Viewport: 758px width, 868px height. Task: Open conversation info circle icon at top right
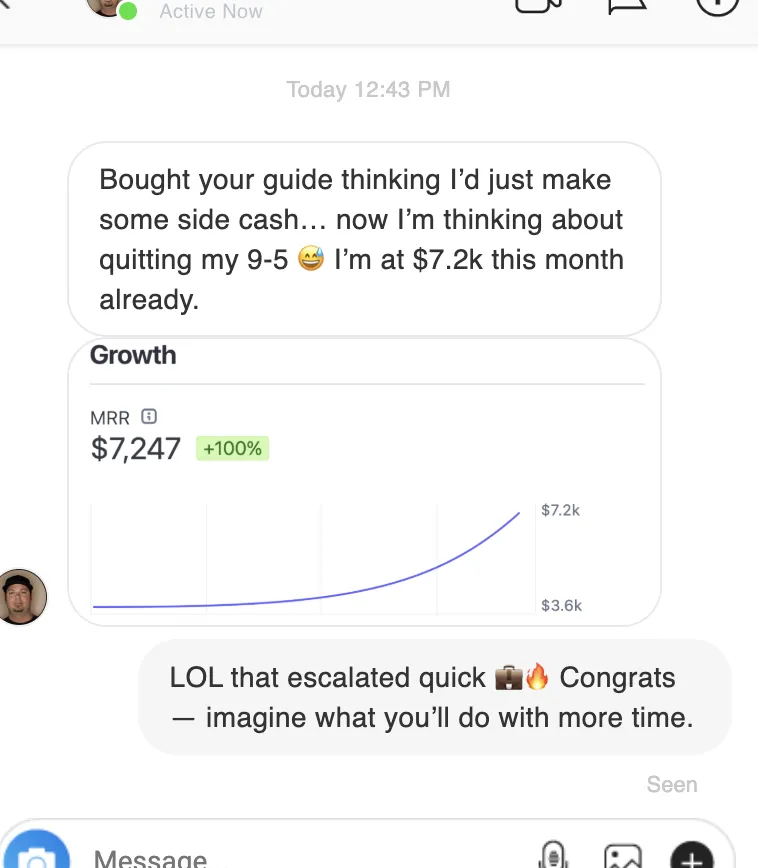pos(717,6)
